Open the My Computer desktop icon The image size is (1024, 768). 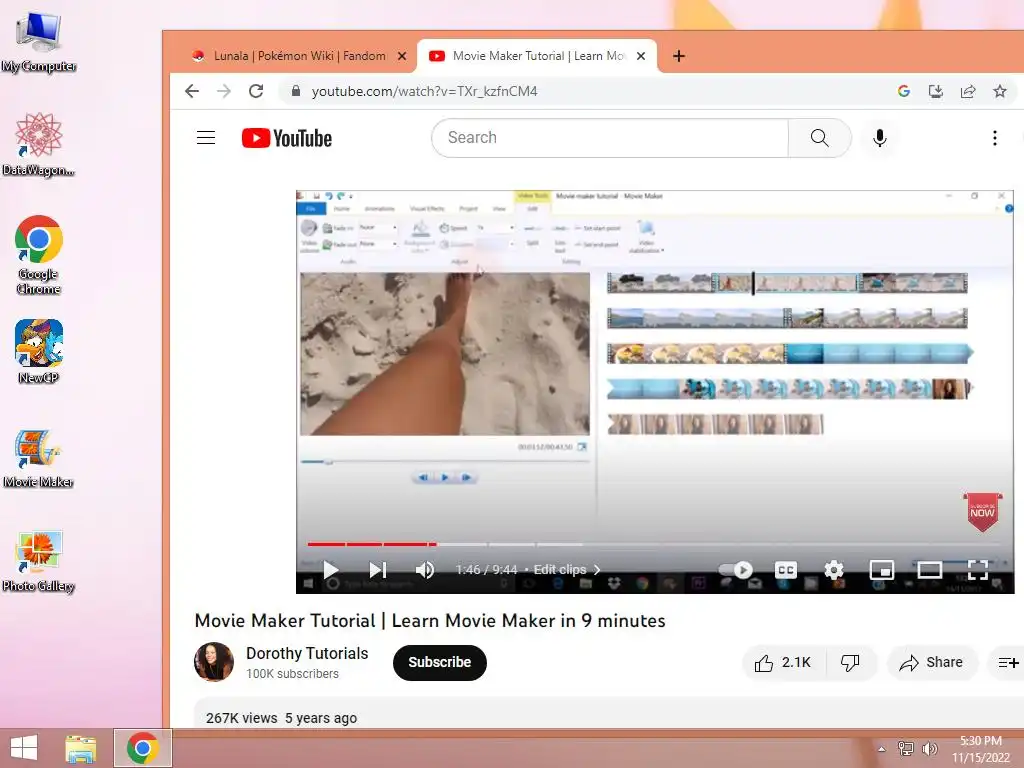[39, 40]
